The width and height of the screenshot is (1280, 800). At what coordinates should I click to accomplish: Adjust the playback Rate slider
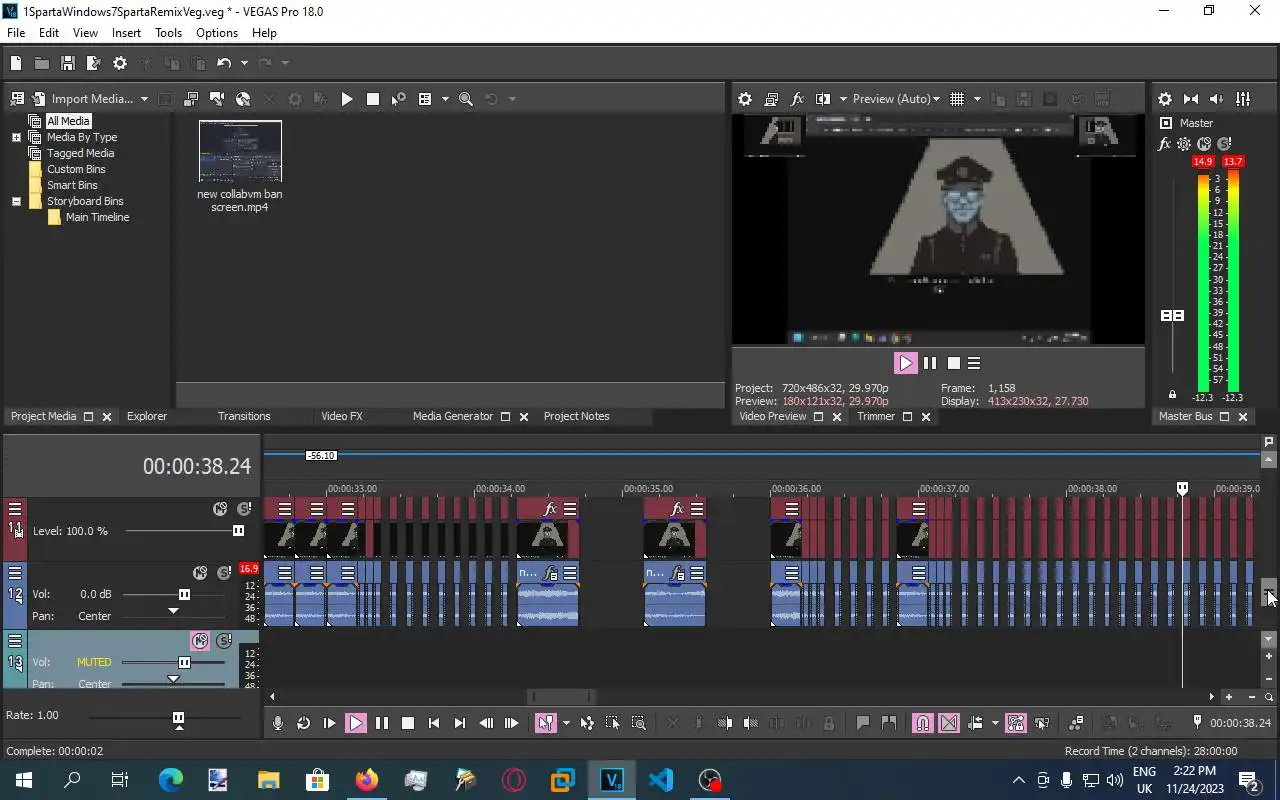point(178,718)
